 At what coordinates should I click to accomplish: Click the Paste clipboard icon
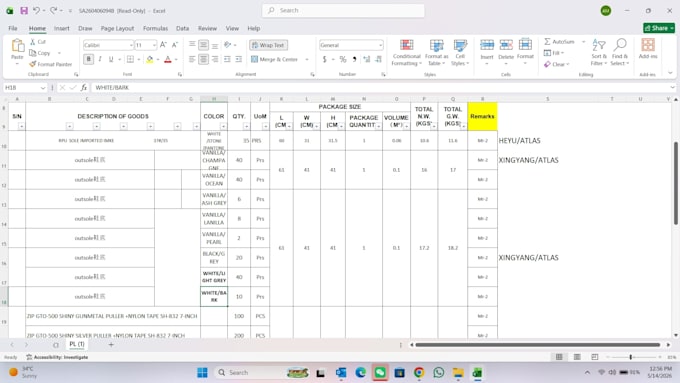pos(17,46)
